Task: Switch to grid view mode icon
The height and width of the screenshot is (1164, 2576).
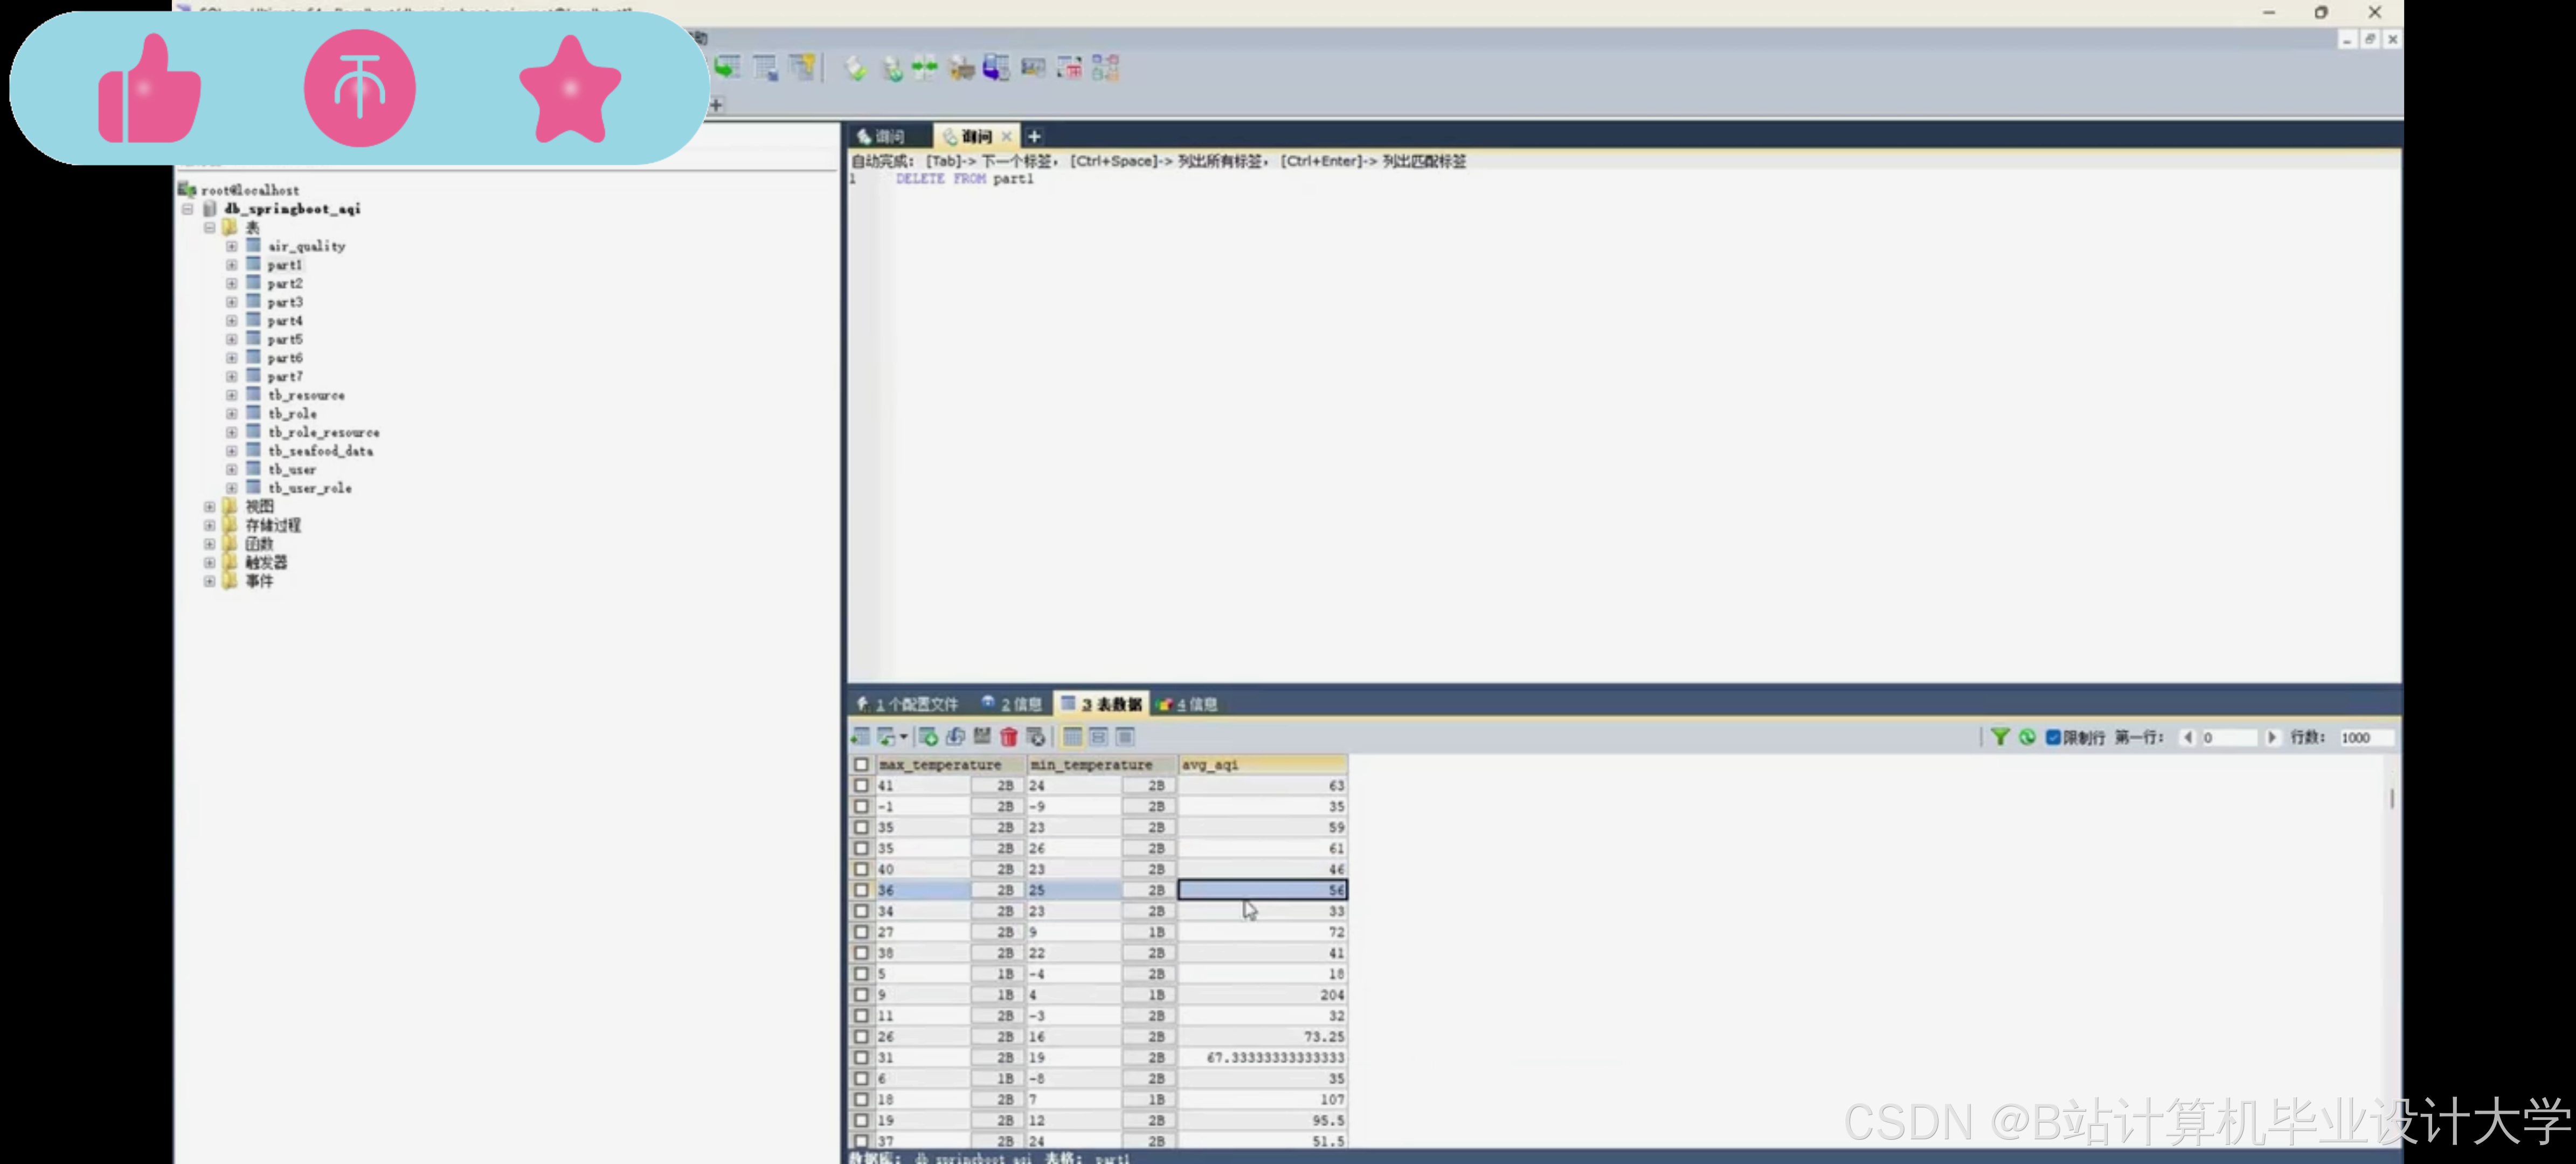Action: (x=1072, y=737)
